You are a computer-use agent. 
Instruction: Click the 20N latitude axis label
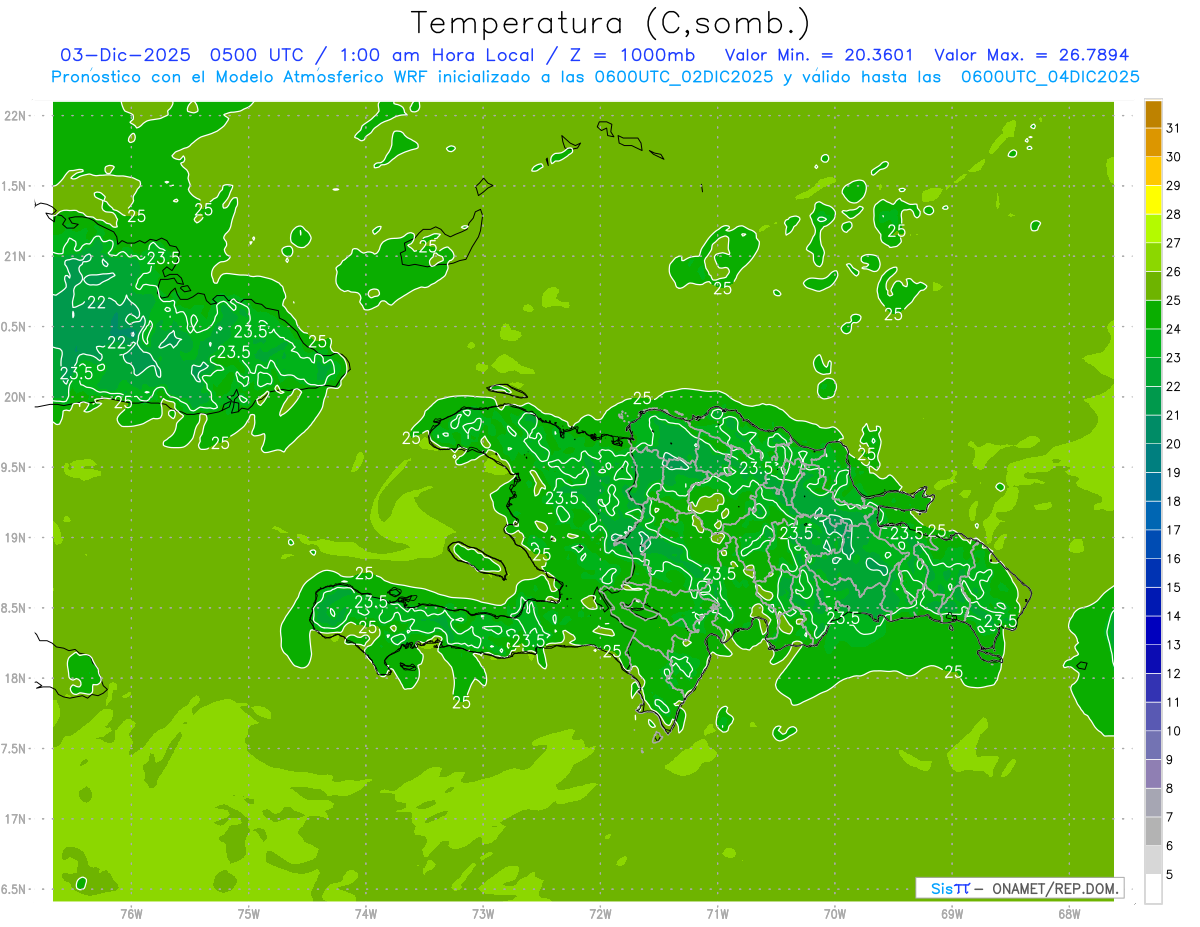point(17,397)
